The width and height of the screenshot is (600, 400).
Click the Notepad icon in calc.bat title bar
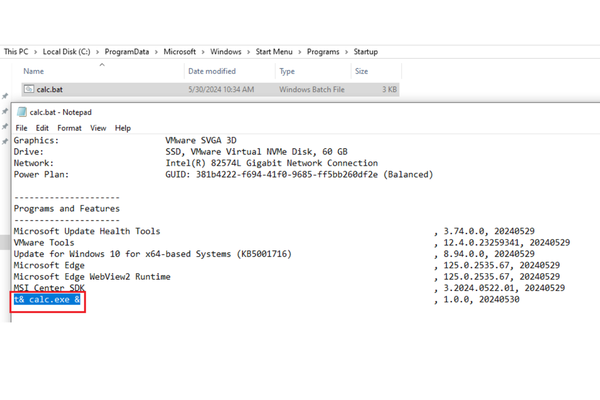pos(22,112)
